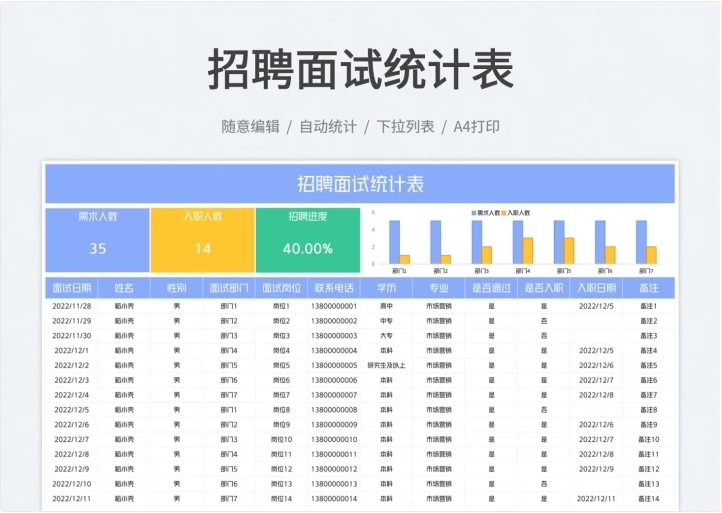722x513 pixels.
Task: Select the 联系电话 column header
Action: [x=334, y=288]
